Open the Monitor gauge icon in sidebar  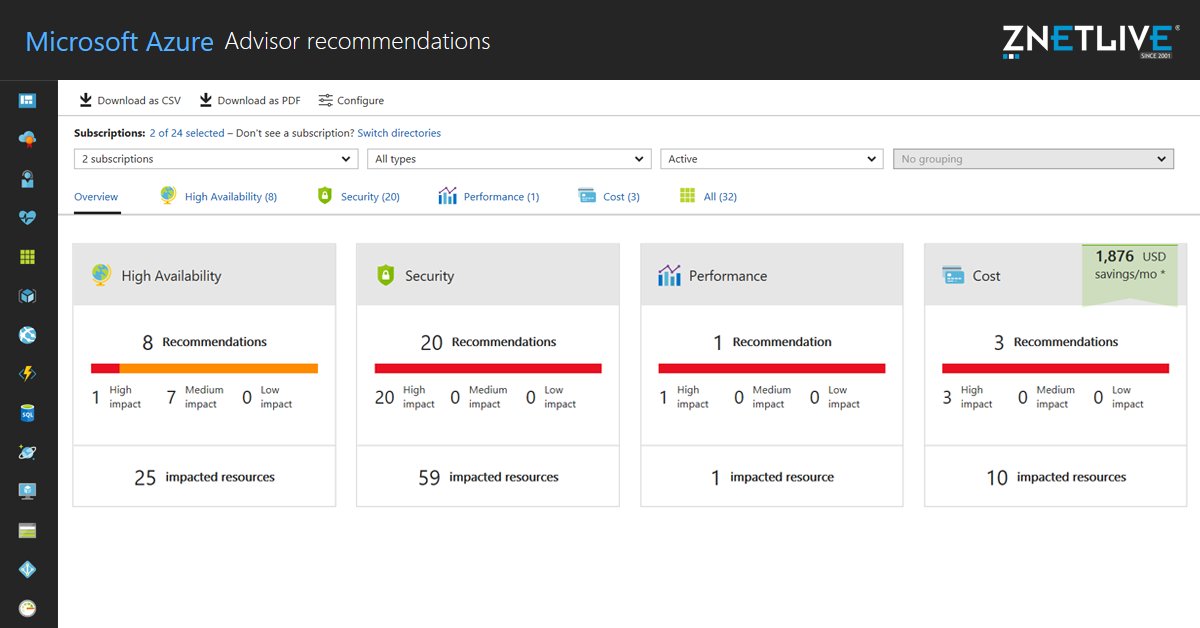[x=27, y=608]
